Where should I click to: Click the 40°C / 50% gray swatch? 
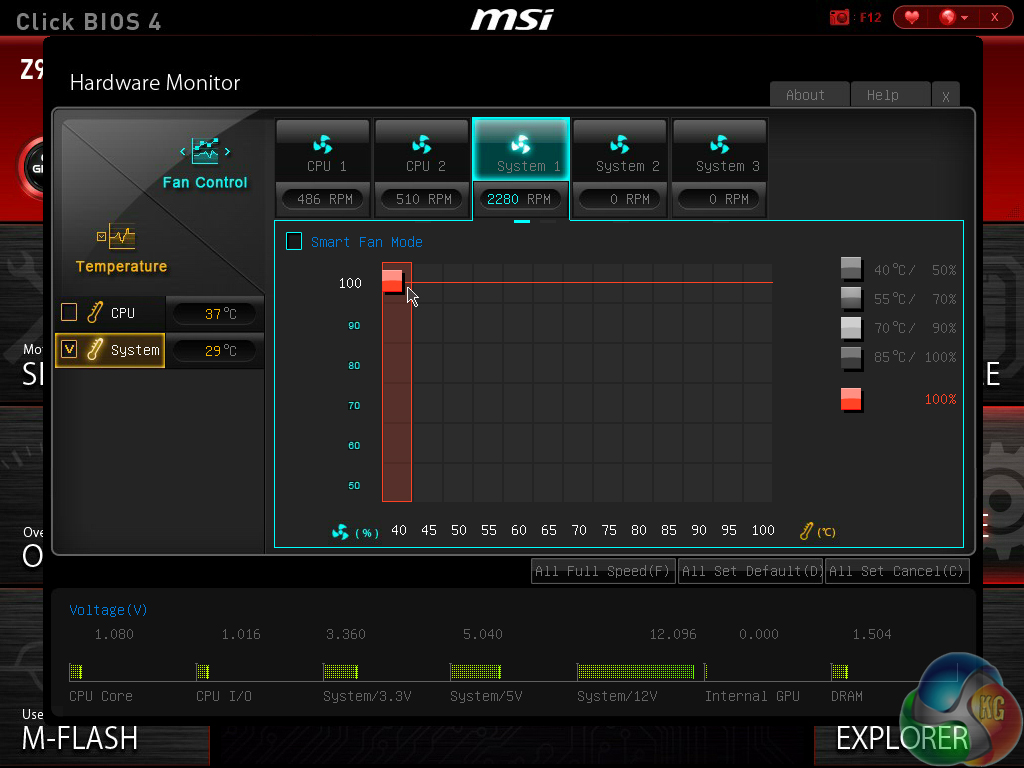(851, 268)
